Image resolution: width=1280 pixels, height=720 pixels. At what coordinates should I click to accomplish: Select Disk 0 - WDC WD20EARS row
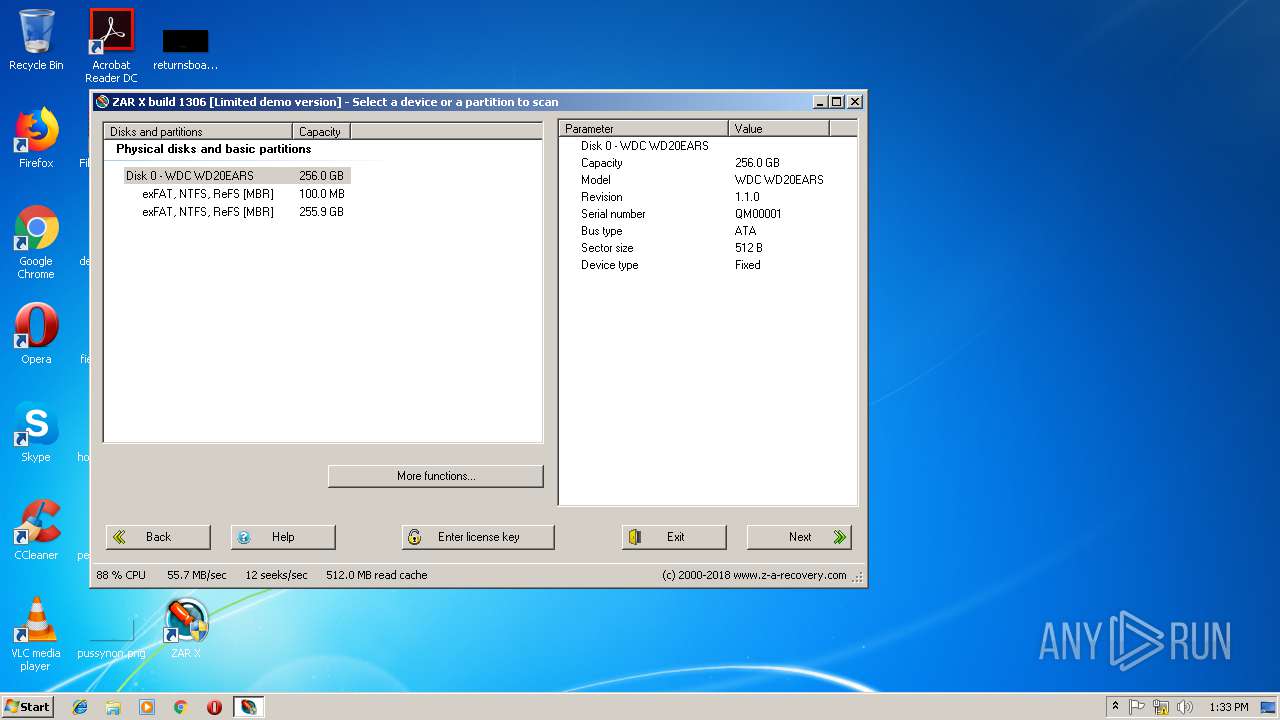click(x=237, y=176)
